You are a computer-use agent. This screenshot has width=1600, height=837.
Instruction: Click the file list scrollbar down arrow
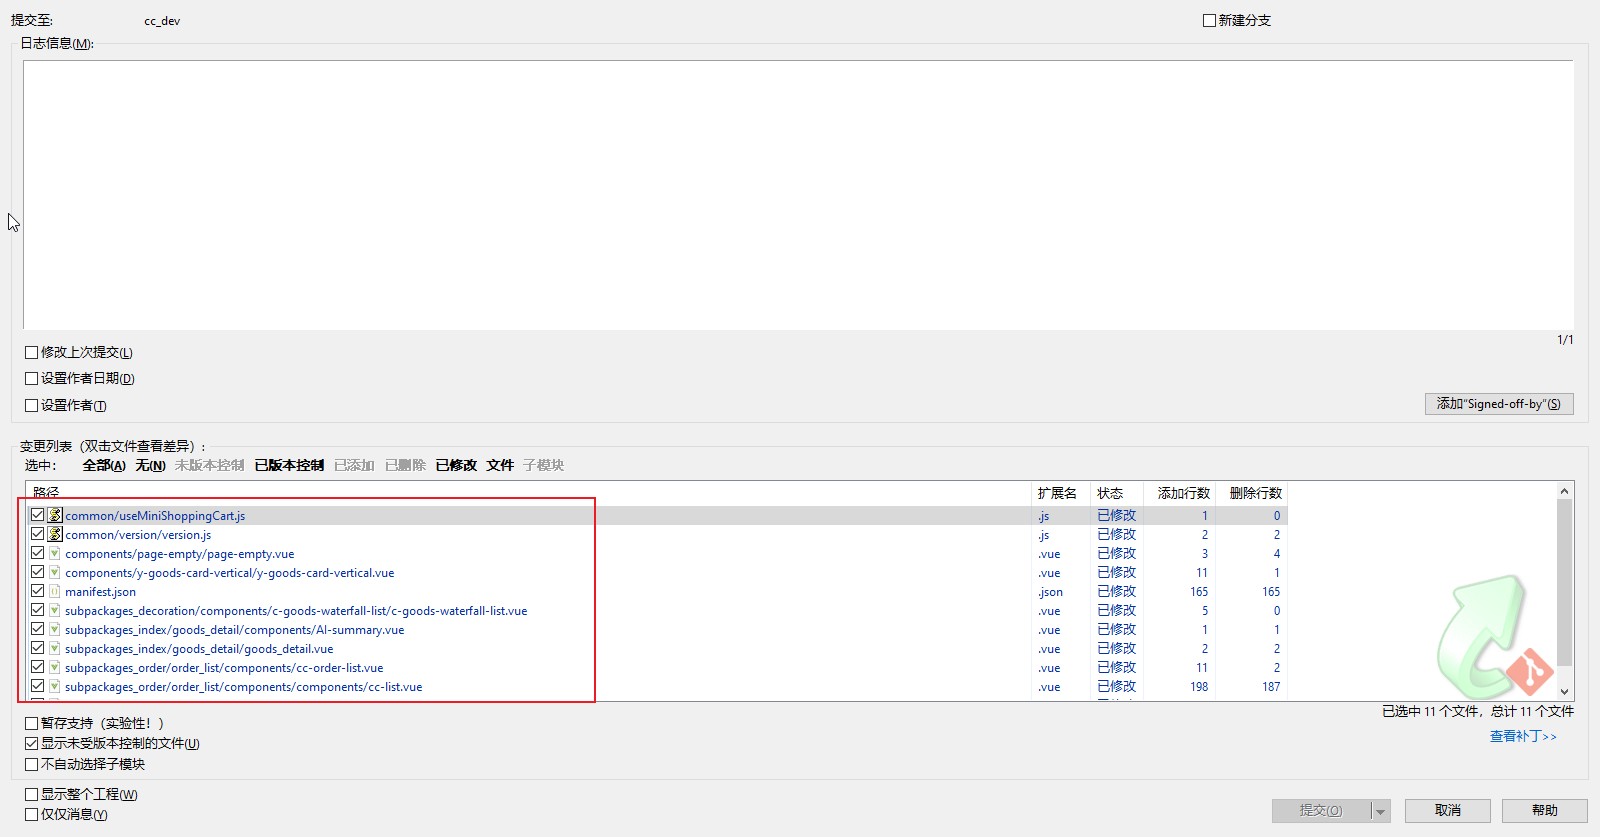1565,692
